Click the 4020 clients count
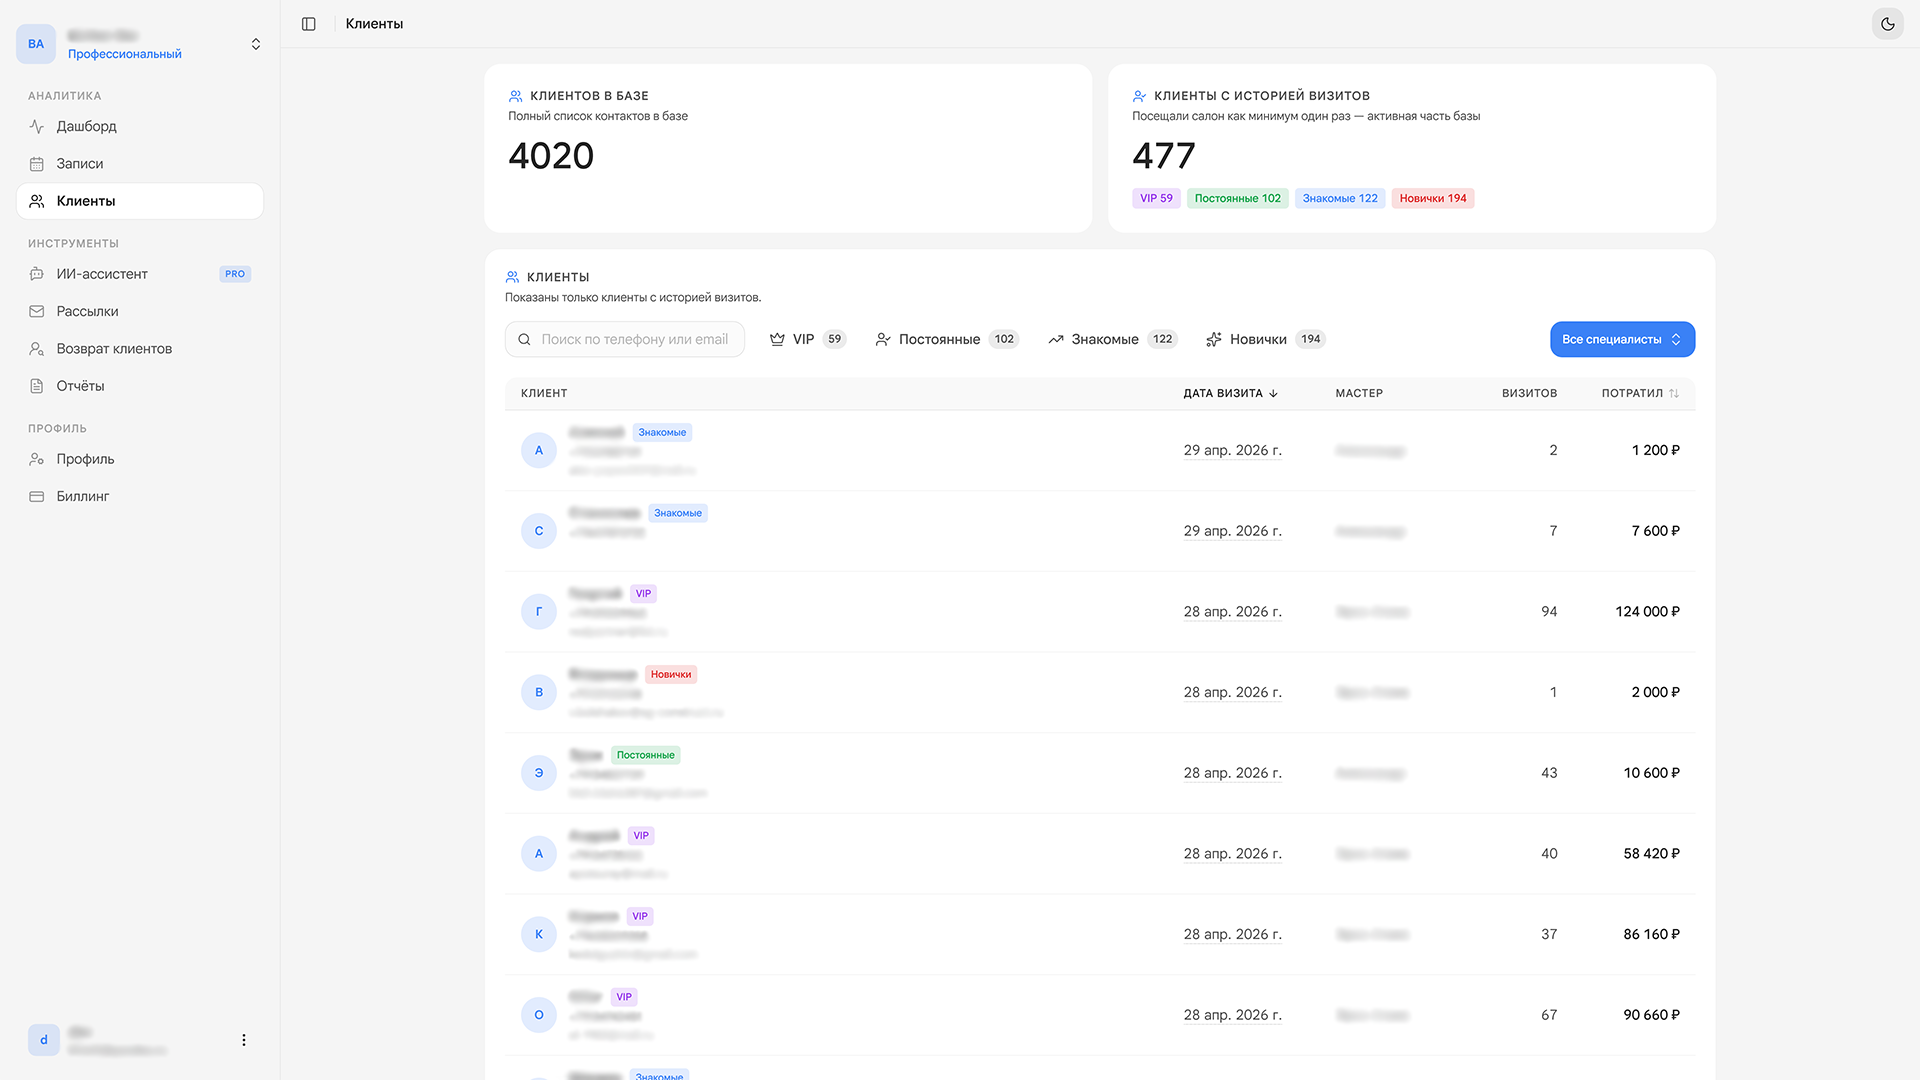1920x1080 pixels. coord(551,156)
